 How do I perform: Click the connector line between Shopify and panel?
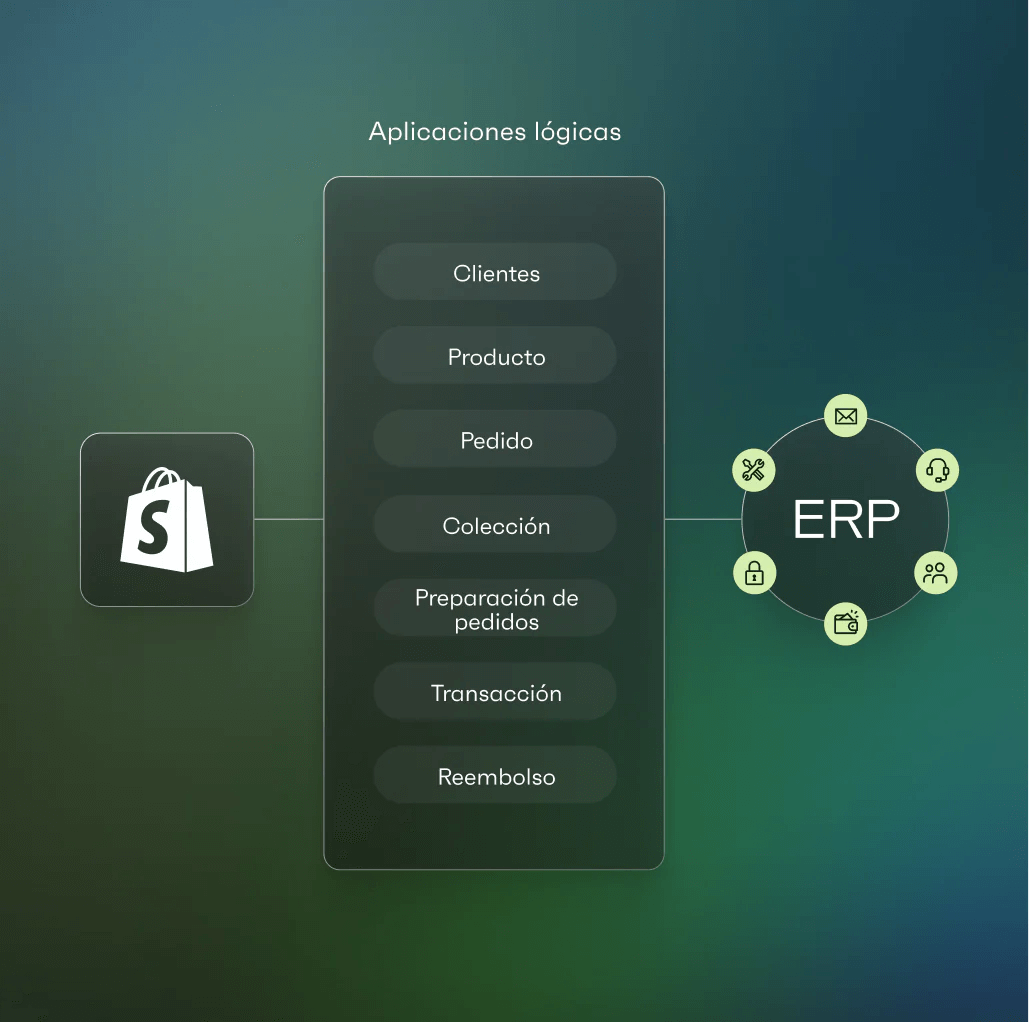[290, 518]
